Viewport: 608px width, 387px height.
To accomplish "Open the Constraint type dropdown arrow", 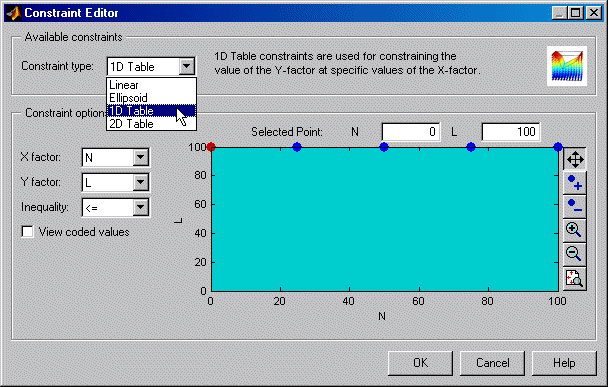I will click(187, 66).
